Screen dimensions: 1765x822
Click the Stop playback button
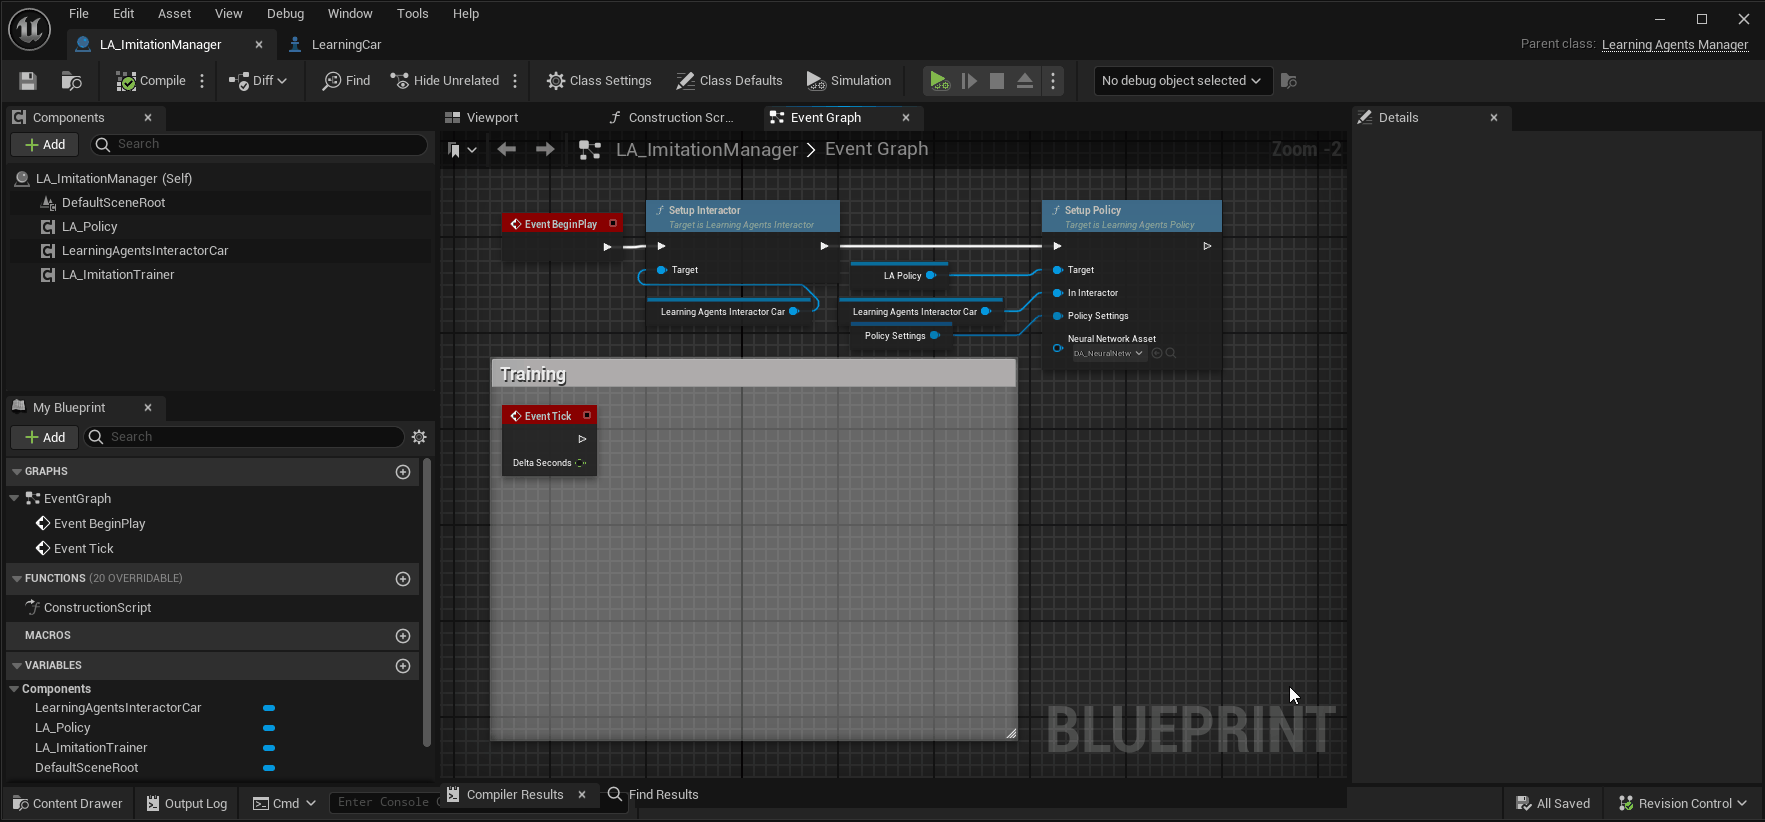pos(997,81)
